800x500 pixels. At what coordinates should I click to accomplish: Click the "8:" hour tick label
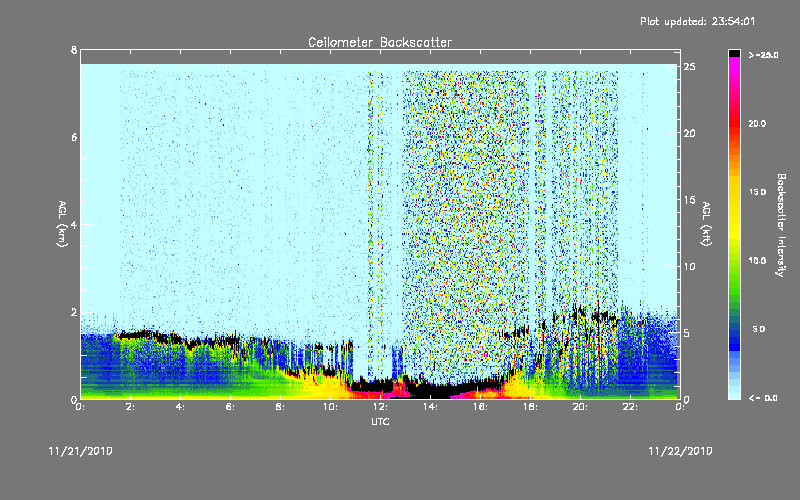281,407
